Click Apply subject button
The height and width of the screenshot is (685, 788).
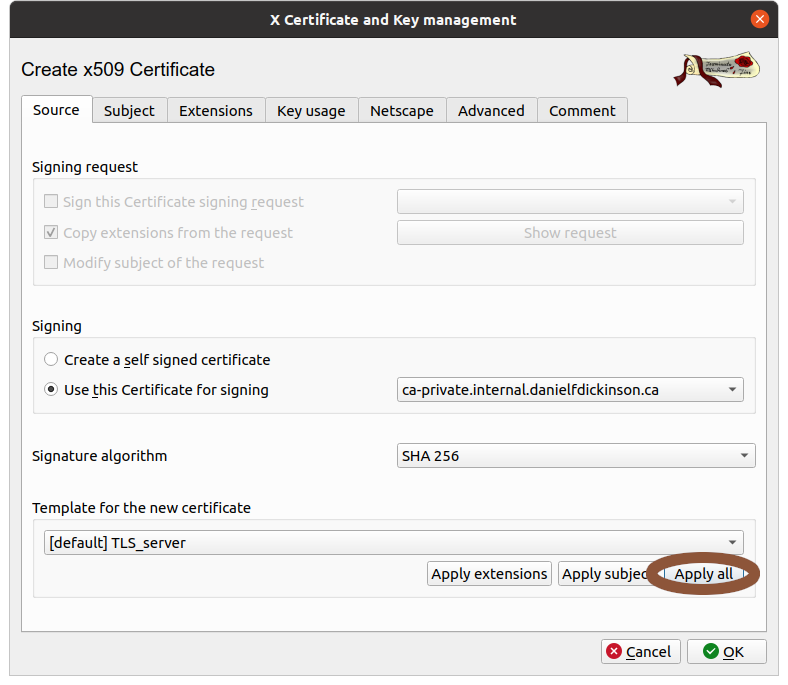[606, 574]
